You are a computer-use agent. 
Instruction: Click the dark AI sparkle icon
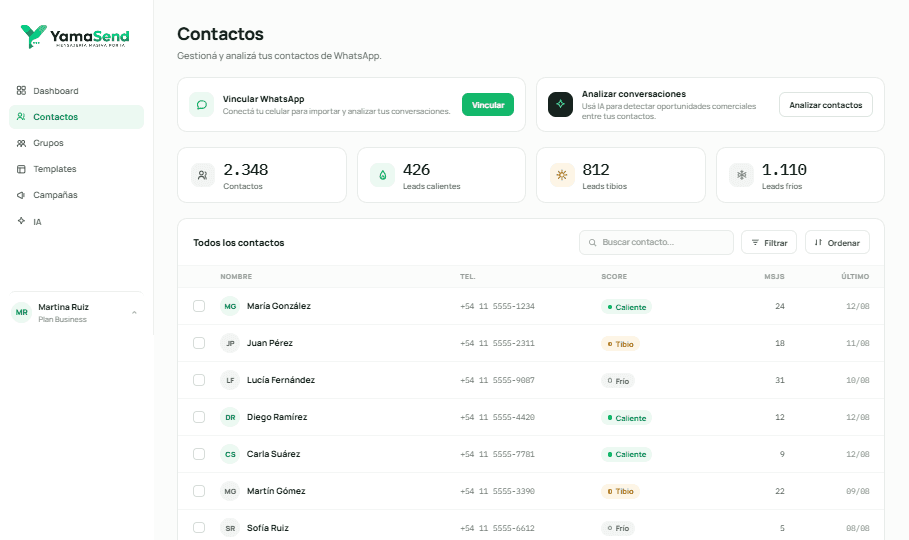point(561,105)
